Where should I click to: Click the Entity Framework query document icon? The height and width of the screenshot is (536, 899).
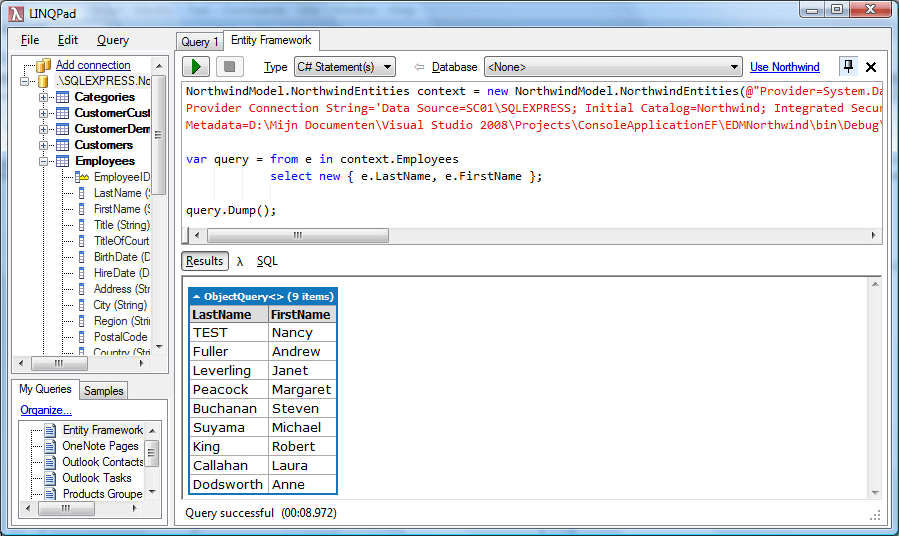[50, 430]
